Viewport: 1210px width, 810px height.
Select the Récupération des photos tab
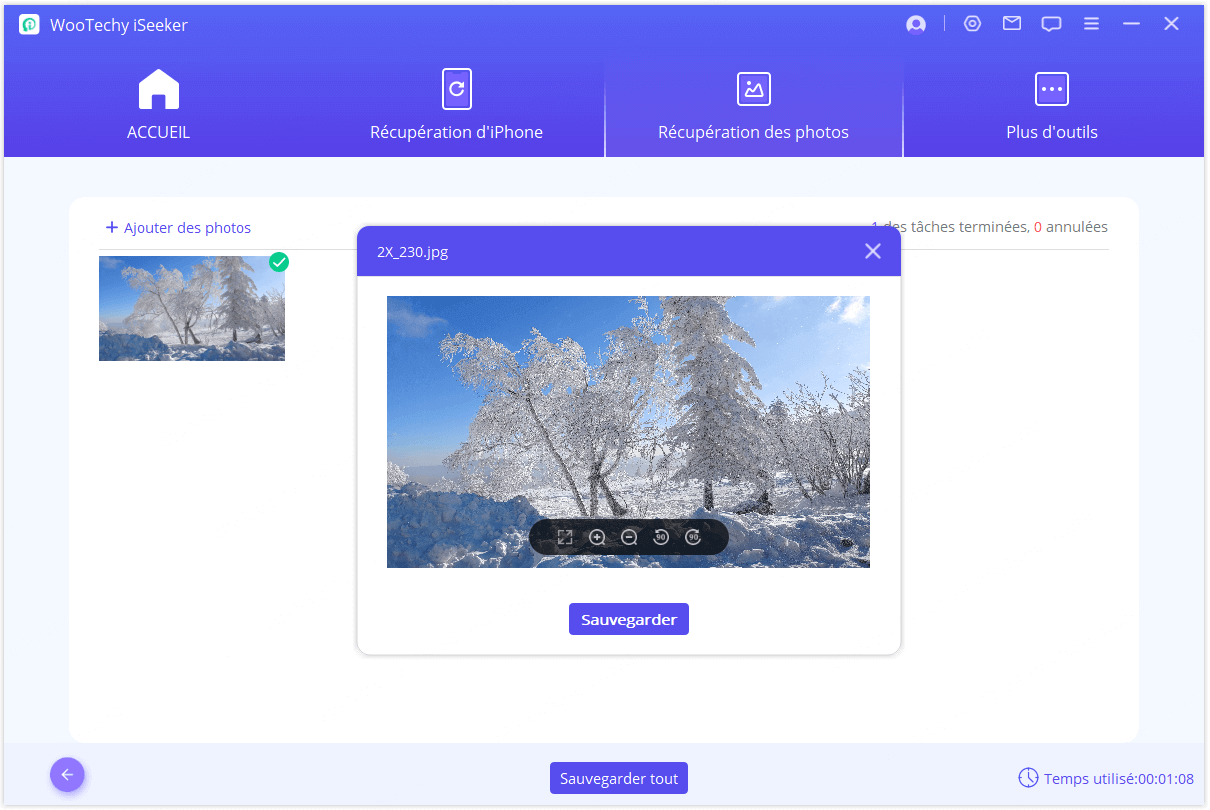753,106
